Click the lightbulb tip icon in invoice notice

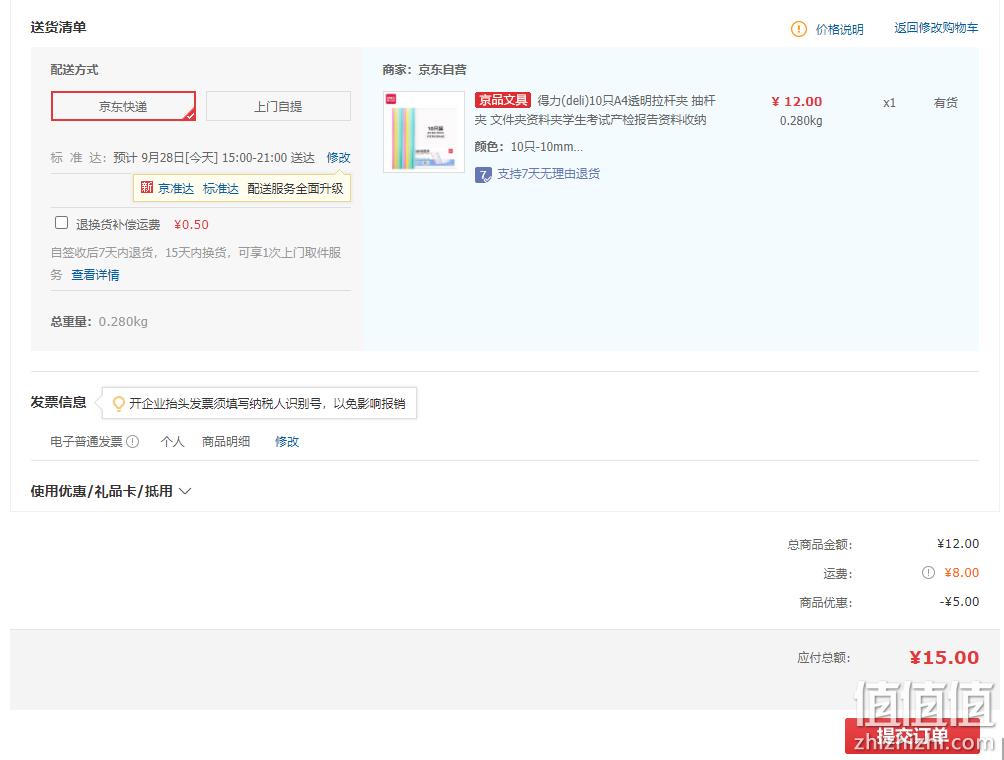tap(118, 403)
